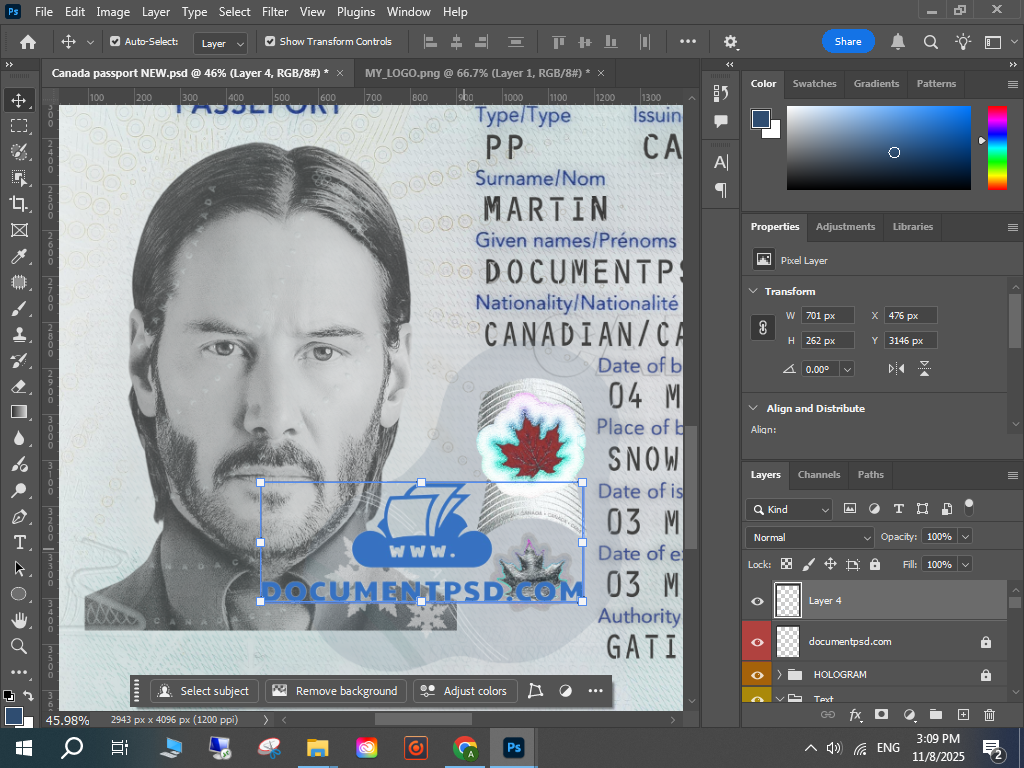The width and height of the screenshot is (1024, 768).
Task: Switch to the Channels tab
Action: (818, 474)
